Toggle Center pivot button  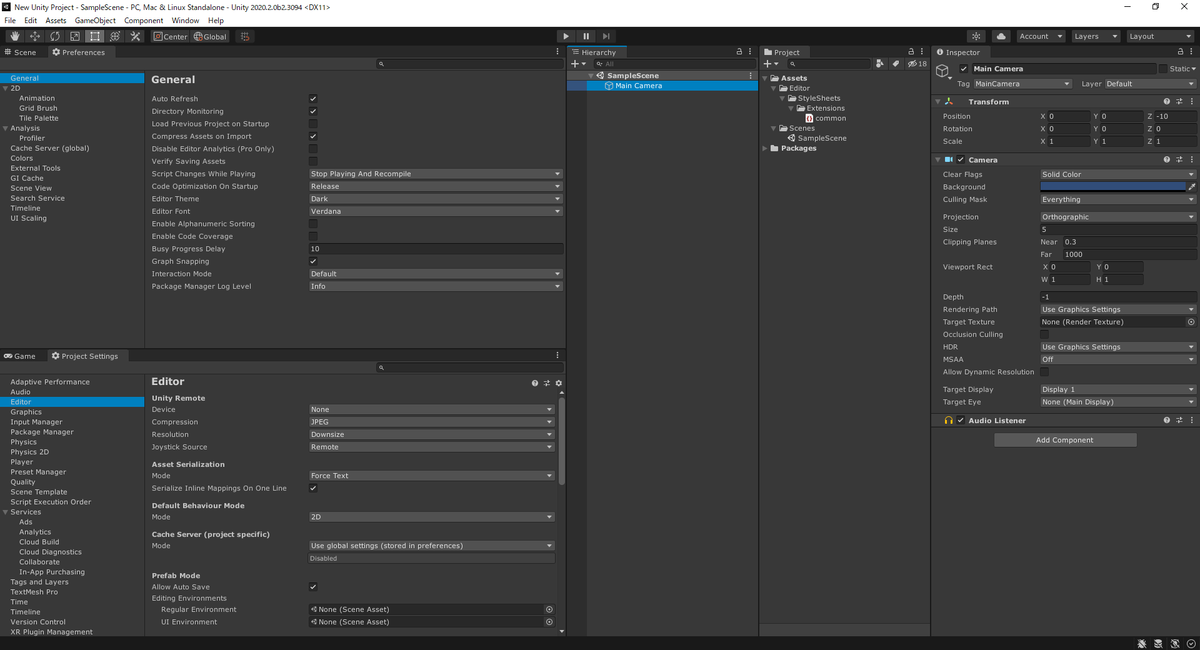tap(170, 36)
